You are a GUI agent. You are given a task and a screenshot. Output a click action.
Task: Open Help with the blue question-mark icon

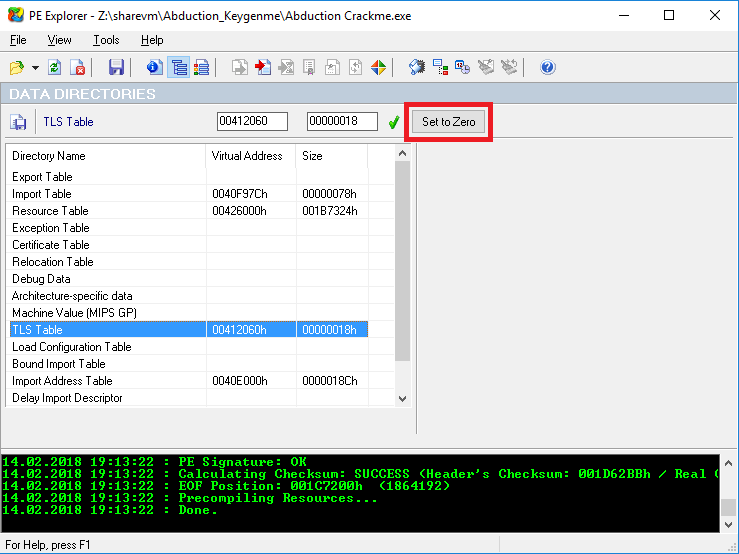click(548, 67)
